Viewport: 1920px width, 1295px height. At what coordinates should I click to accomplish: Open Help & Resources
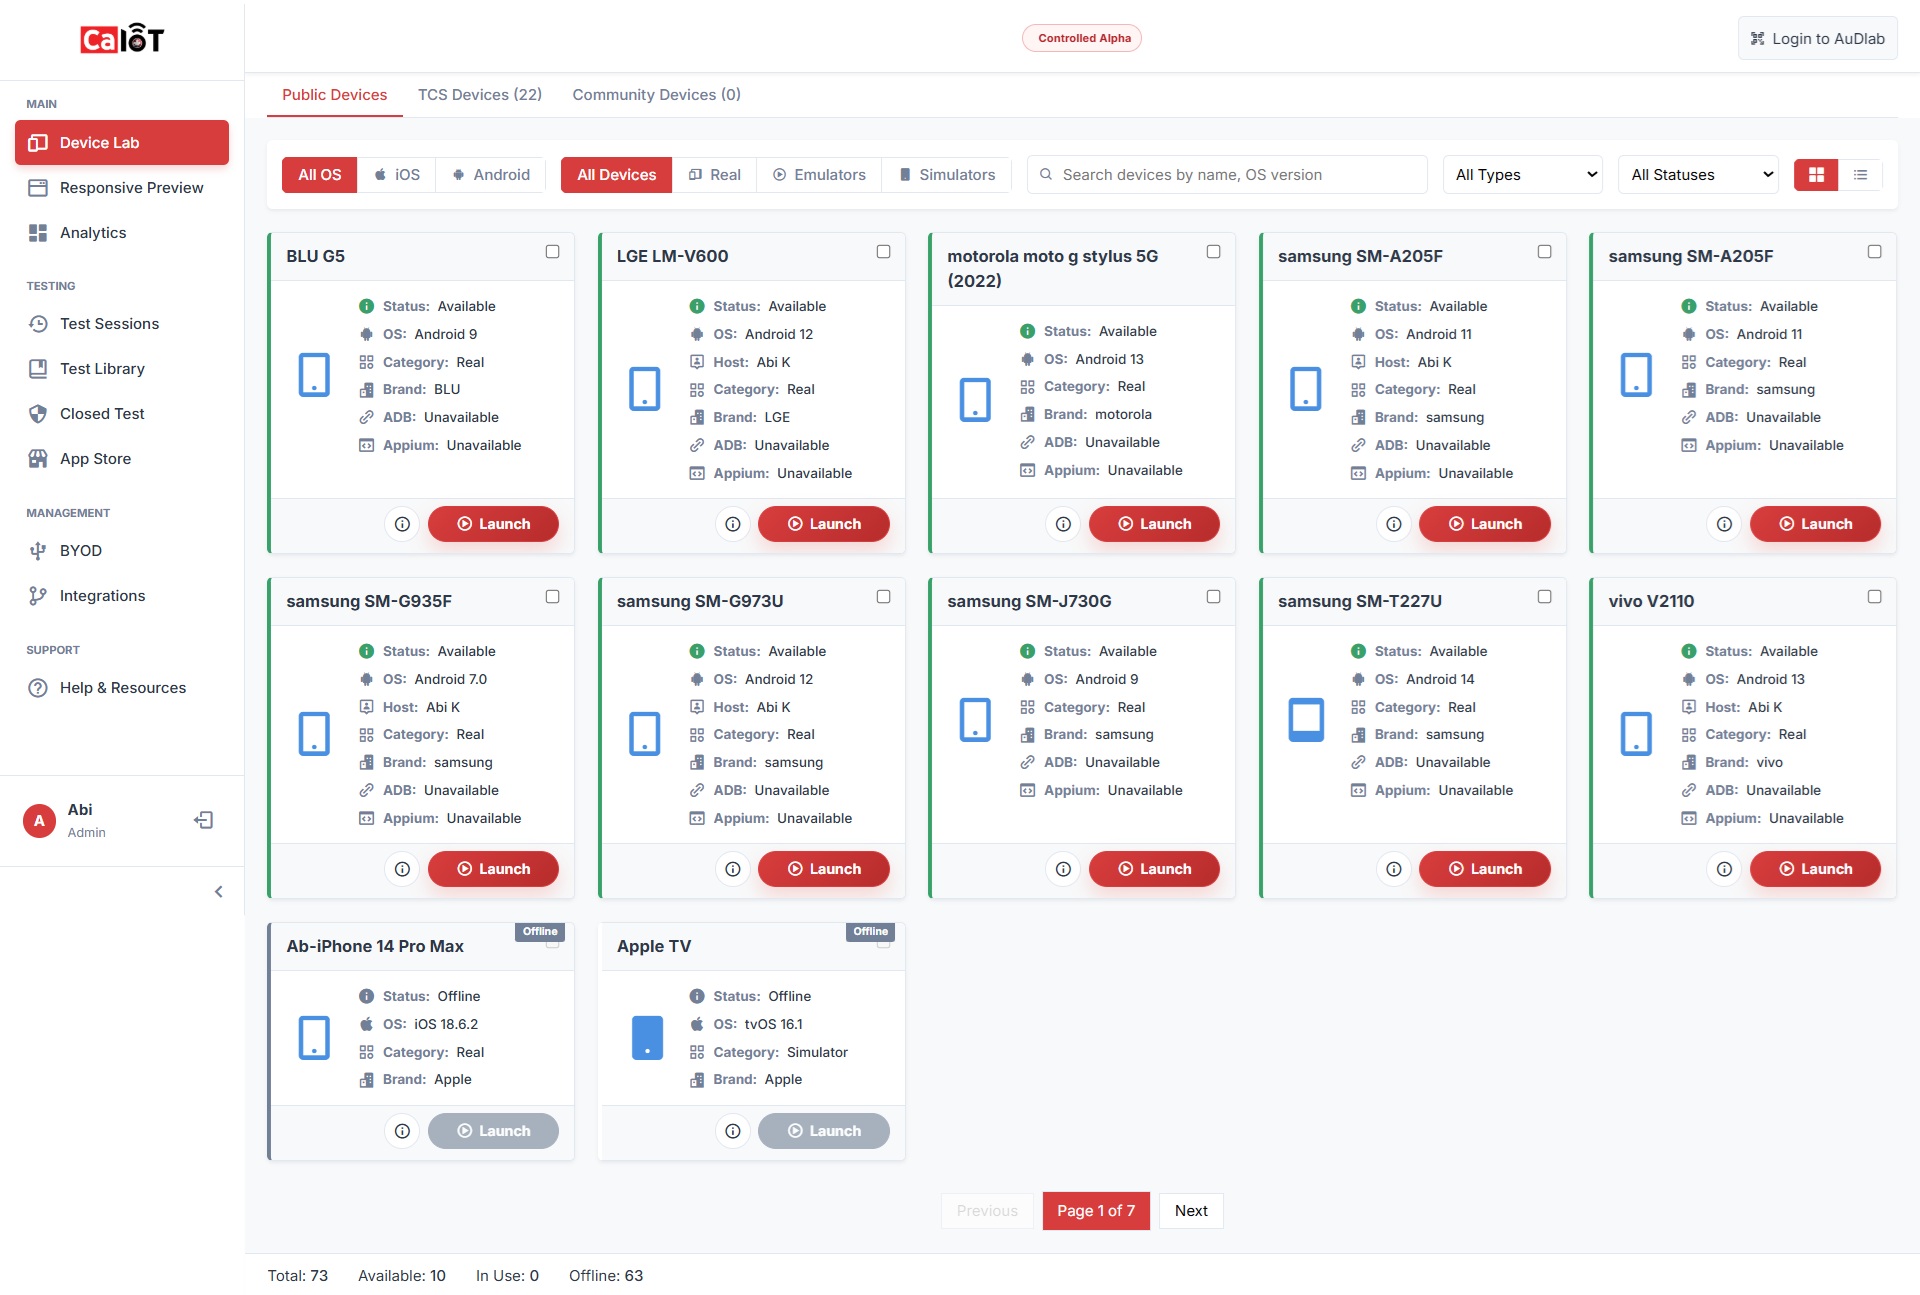tap(122, 688)
